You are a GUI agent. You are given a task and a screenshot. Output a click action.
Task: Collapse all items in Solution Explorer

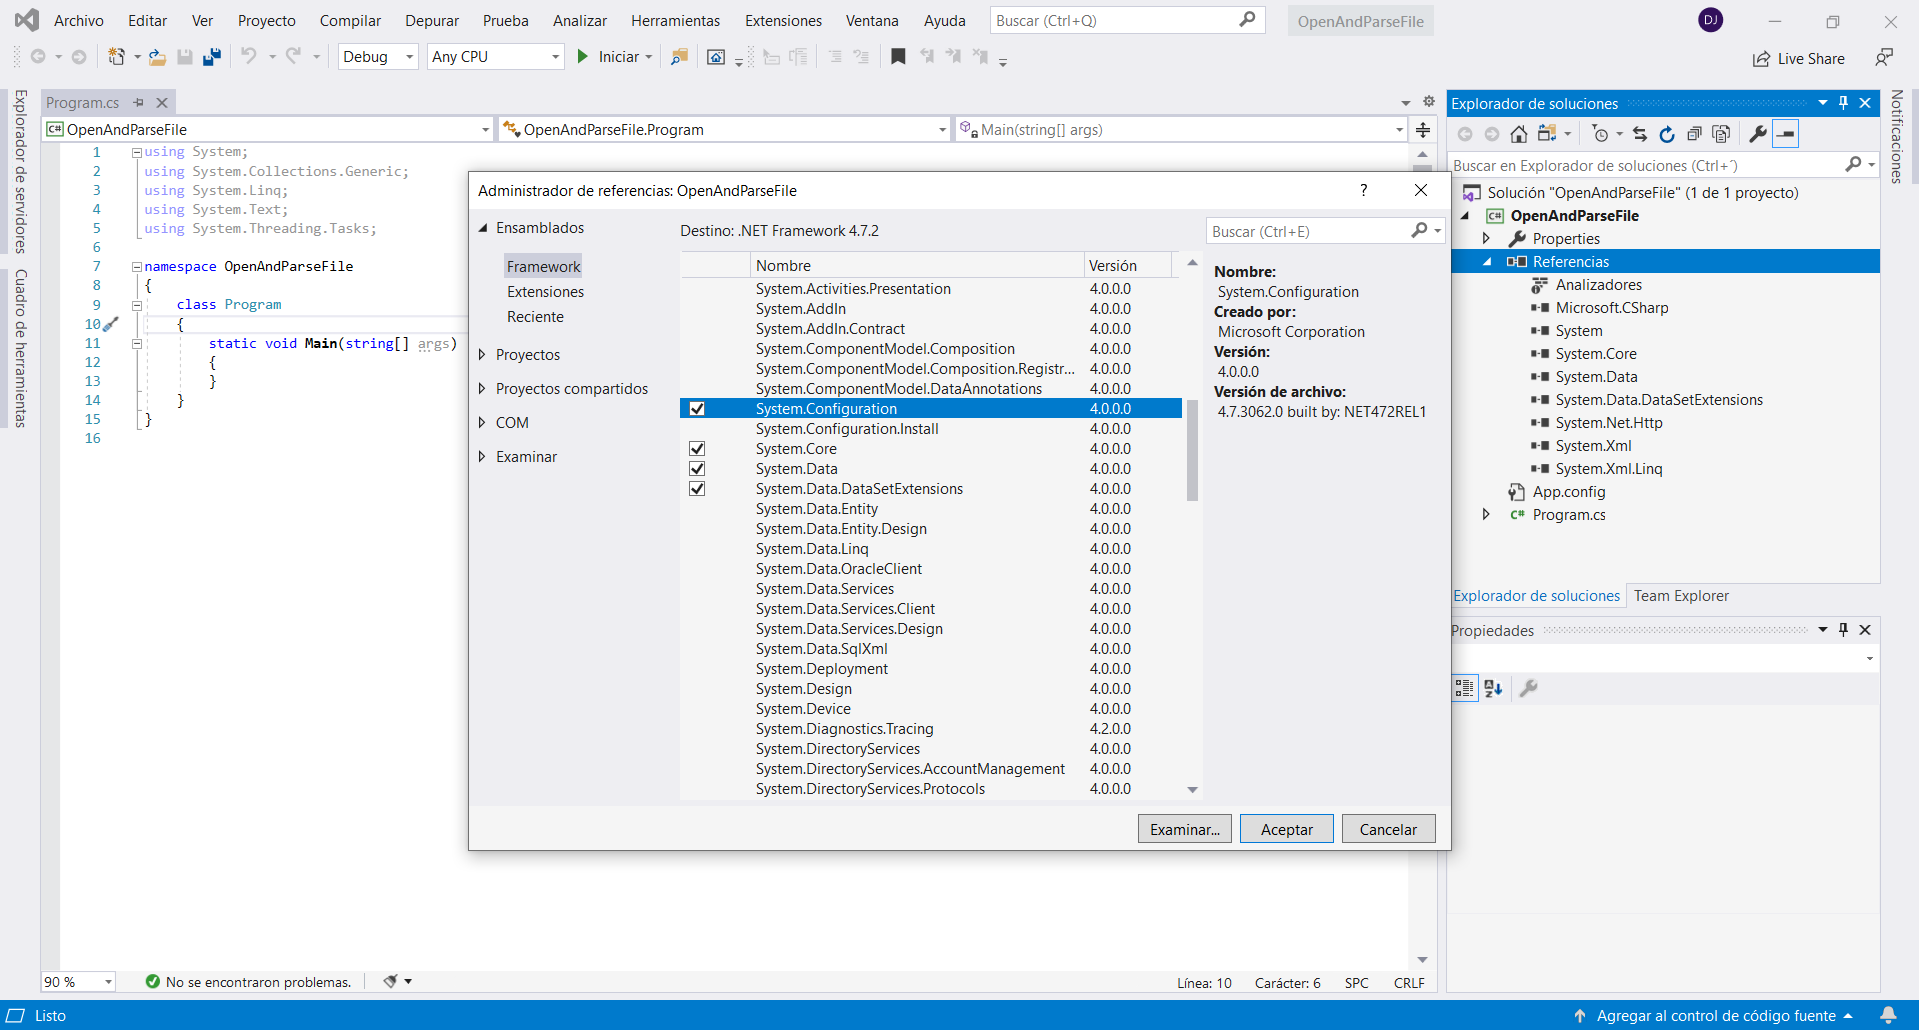(1694, 134)
